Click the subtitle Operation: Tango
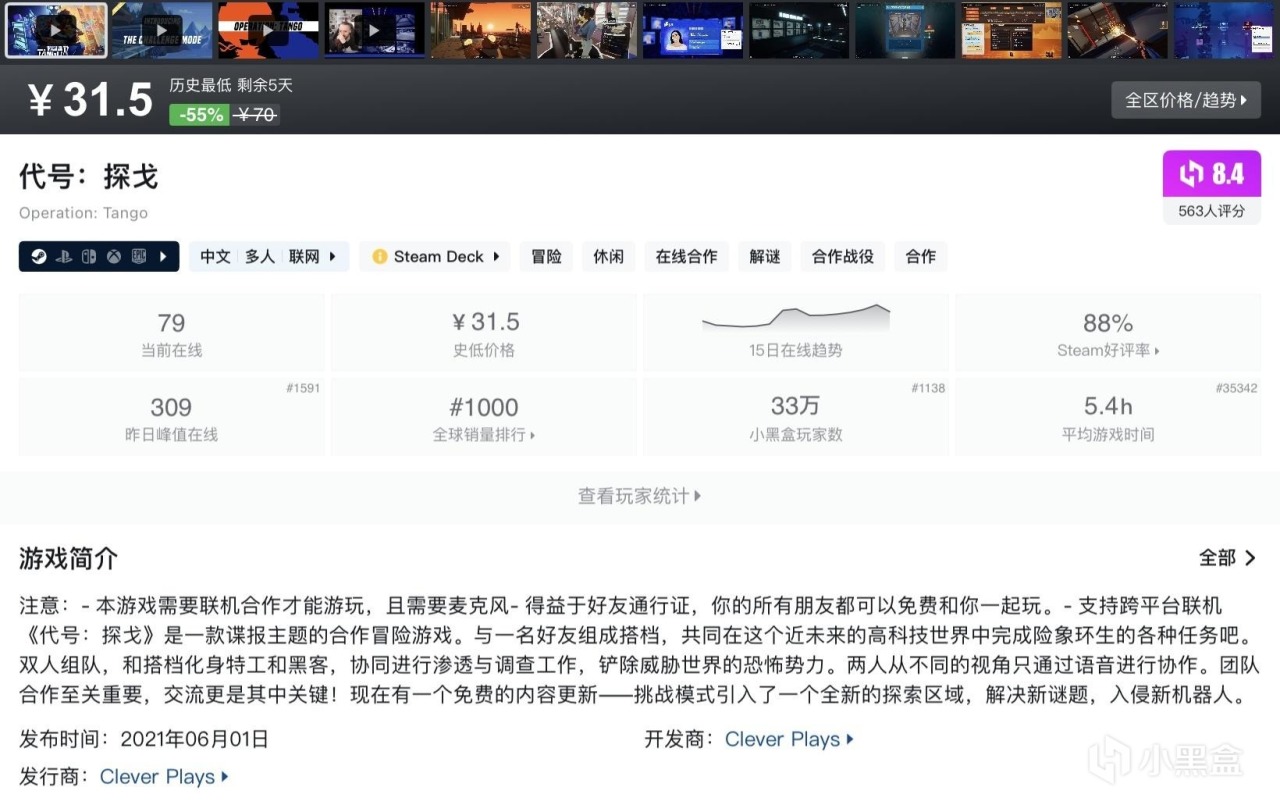 click(83, 213)
